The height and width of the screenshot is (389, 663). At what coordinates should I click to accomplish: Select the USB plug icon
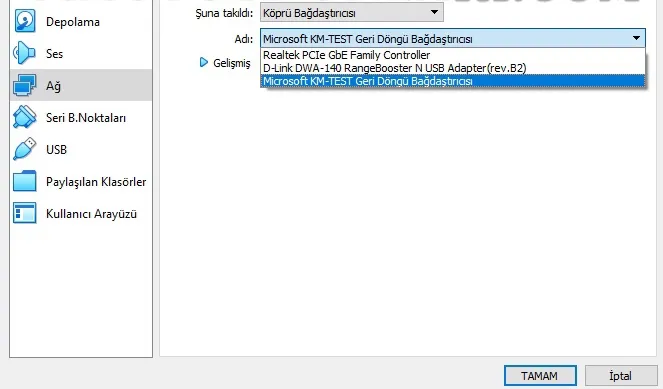coord(24,149)
